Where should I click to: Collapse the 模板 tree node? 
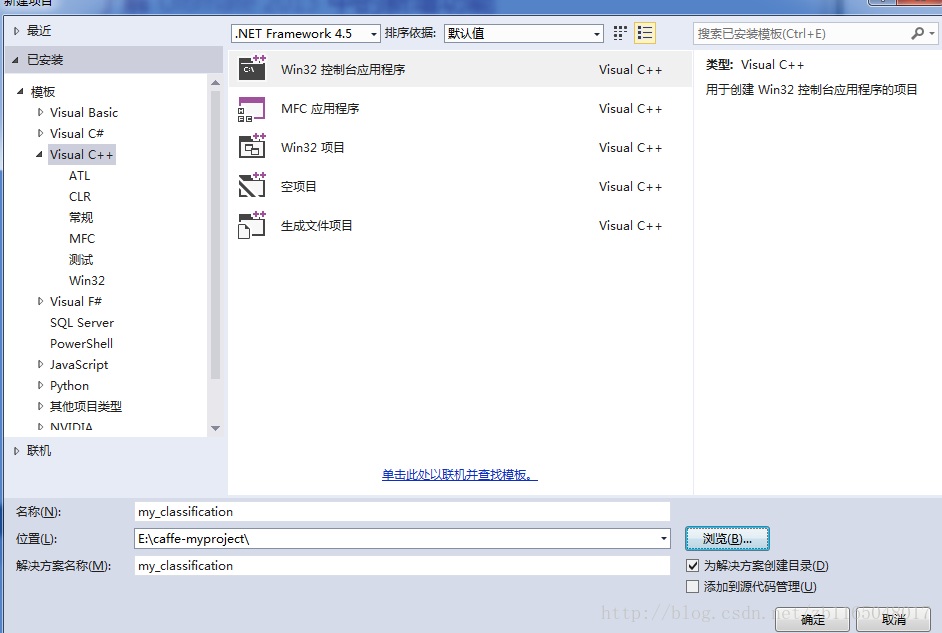pyautogui.click(x=20, y=91)
